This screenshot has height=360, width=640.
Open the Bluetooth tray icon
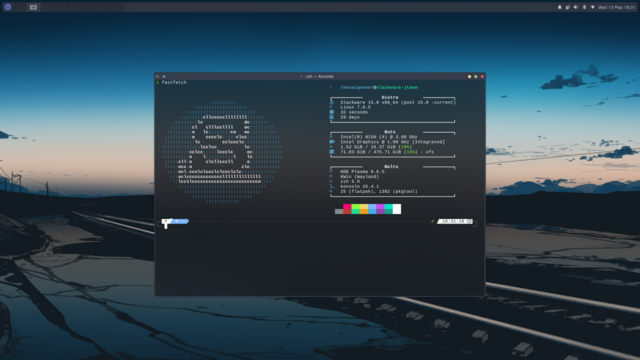pos(584,7)
